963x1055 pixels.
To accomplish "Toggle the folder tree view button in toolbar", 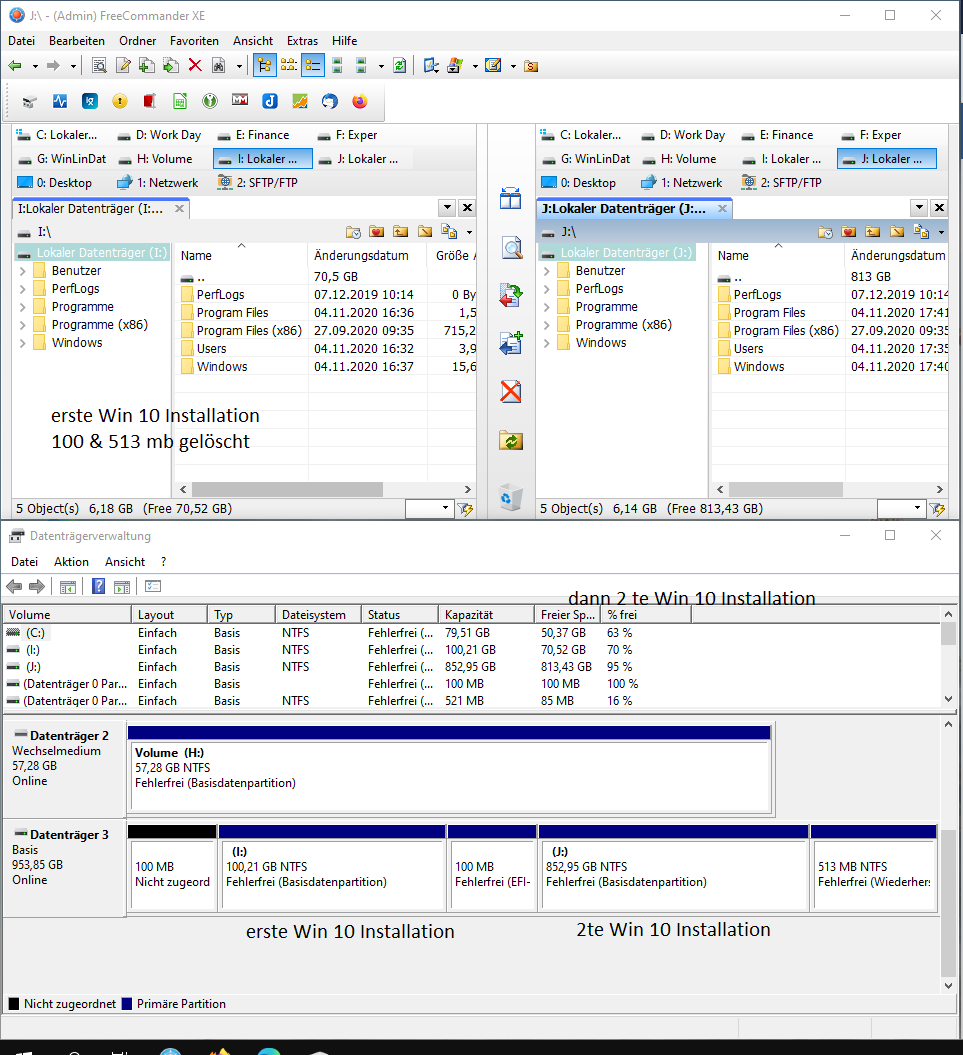I will click(x=264, y=65).
